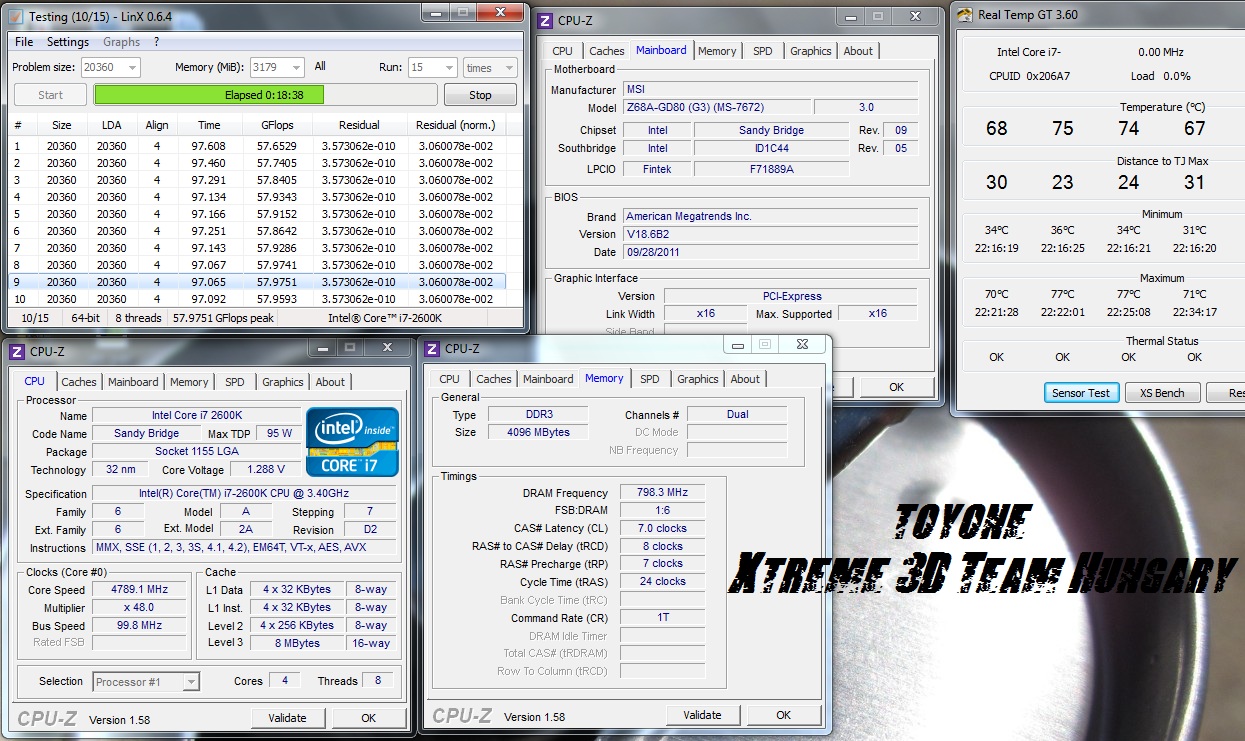The image size is (1245, 741).
Task: Click Sensor Test button in Real Temp
Action: [x=1081, y=393]
